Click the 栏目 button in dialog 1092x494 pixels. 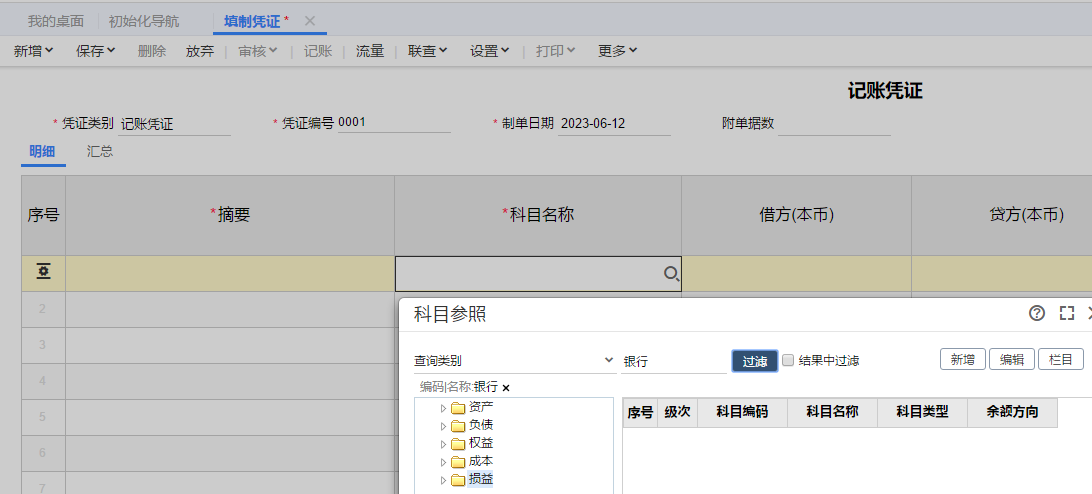pyautogui.click(x=1061, y=360)
